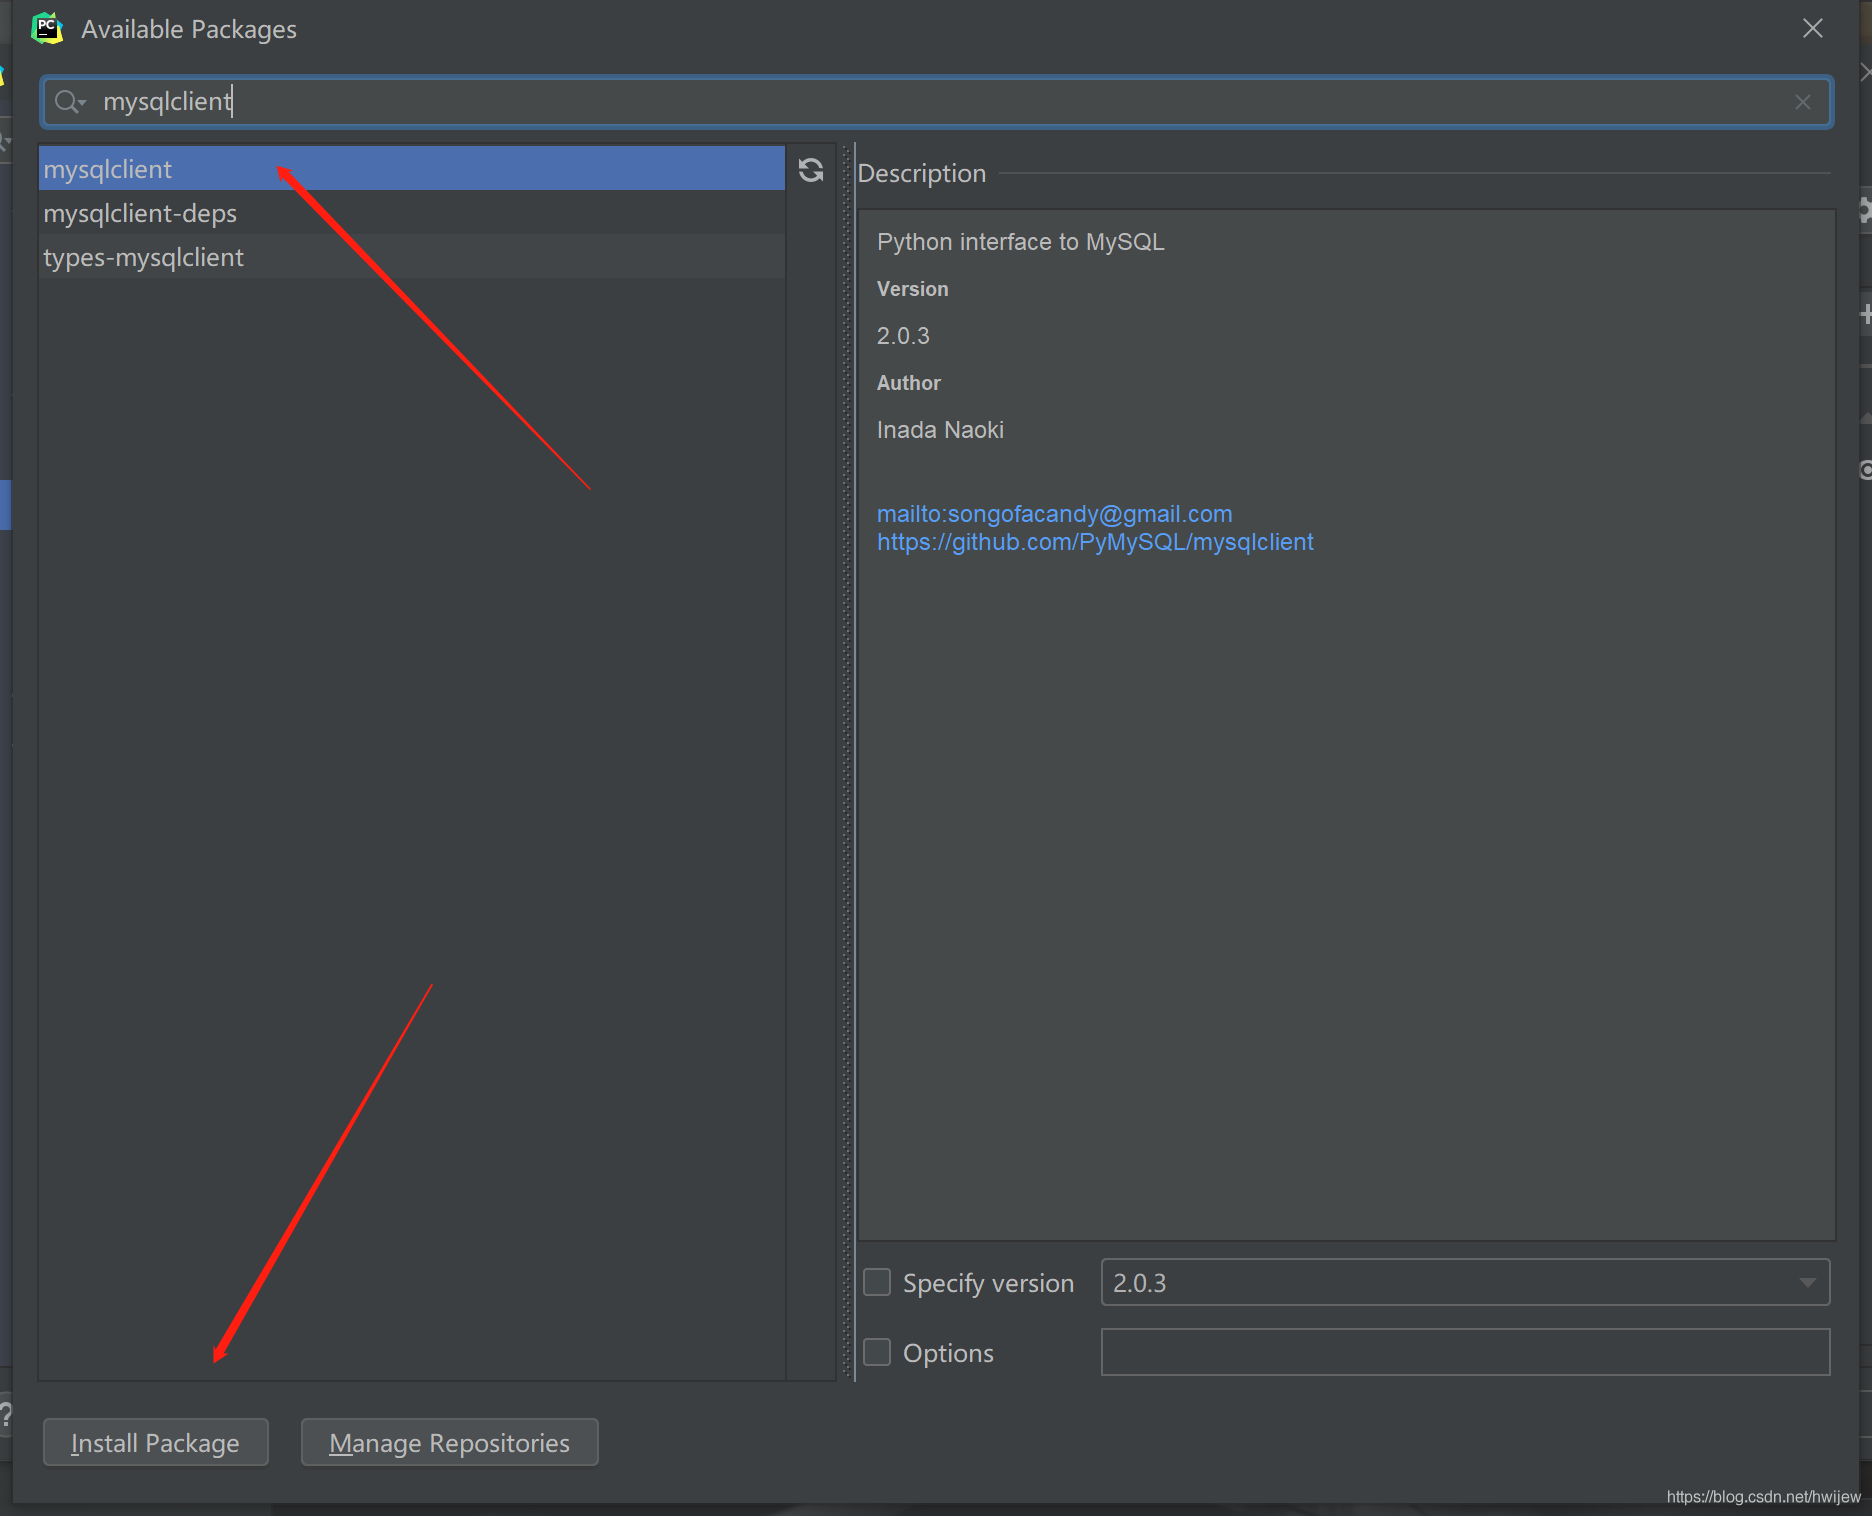
Task: Enable the Options checkbox
Action: point(877,1352)
